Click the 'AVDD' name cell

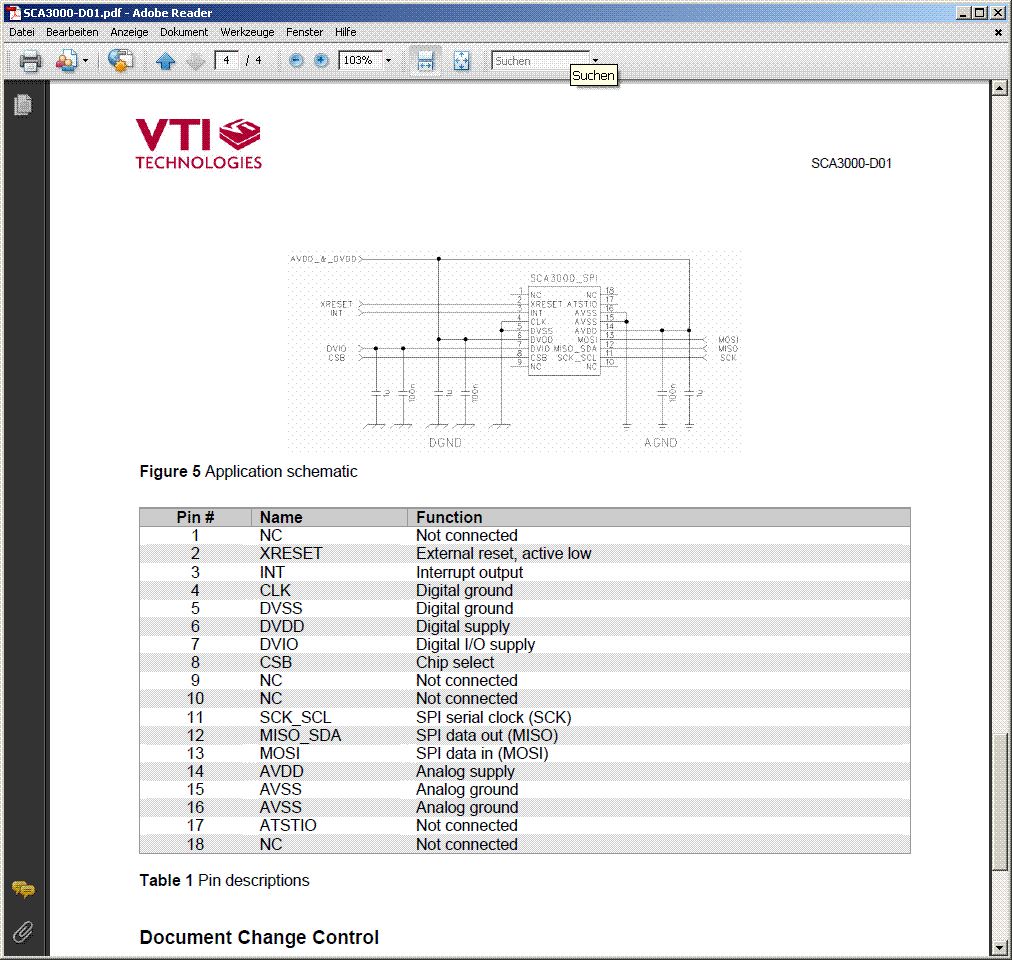coord(281,771)
